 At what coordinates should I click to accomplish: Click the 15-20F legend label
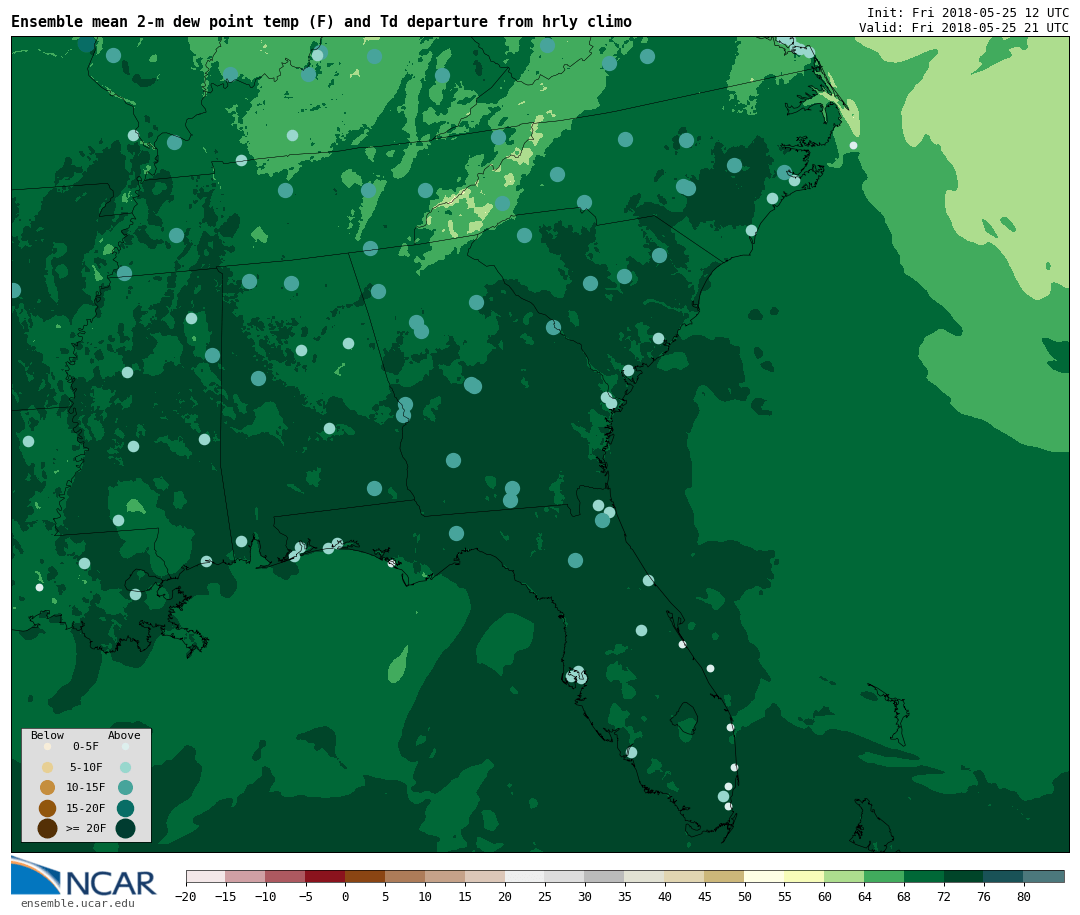click(85, 808)
